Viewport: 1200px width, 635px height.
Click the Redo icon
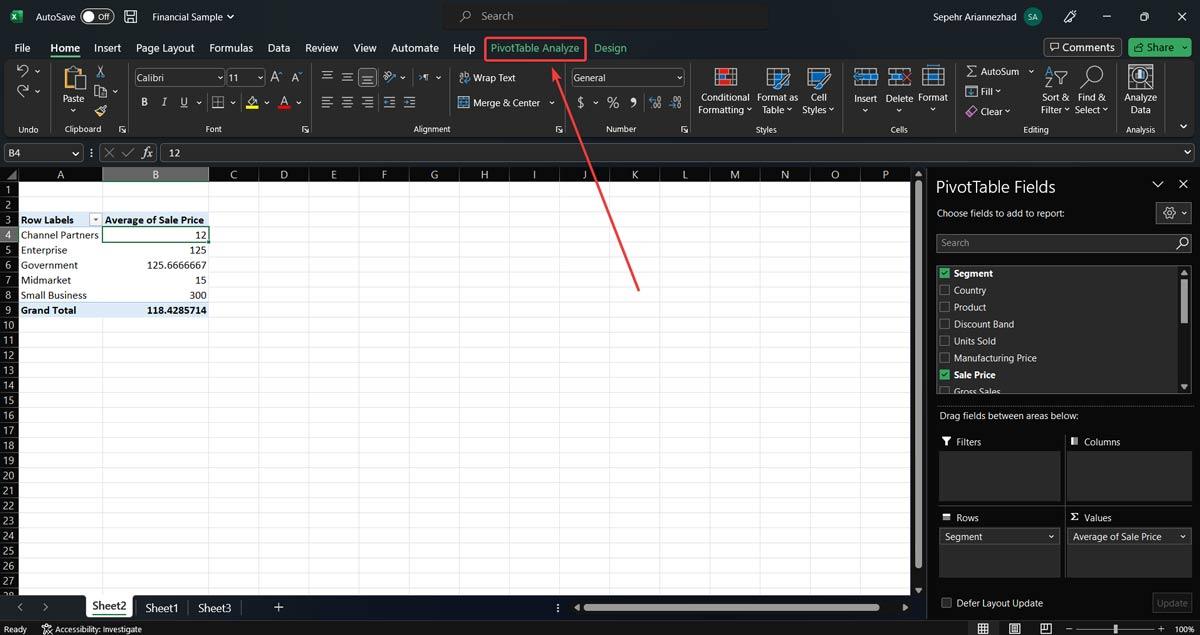22,91
